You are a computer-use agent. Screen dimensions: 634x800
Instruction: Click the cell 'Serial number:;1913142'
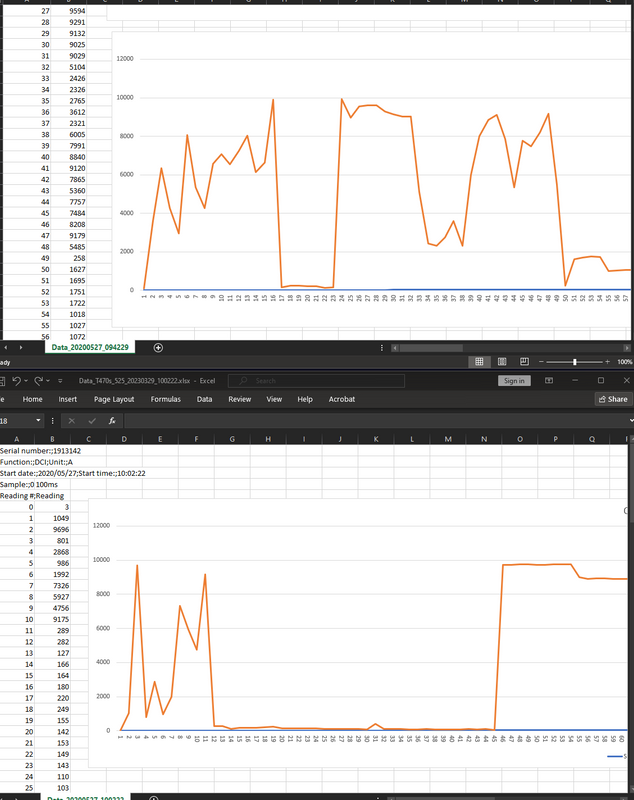[40, 451]
